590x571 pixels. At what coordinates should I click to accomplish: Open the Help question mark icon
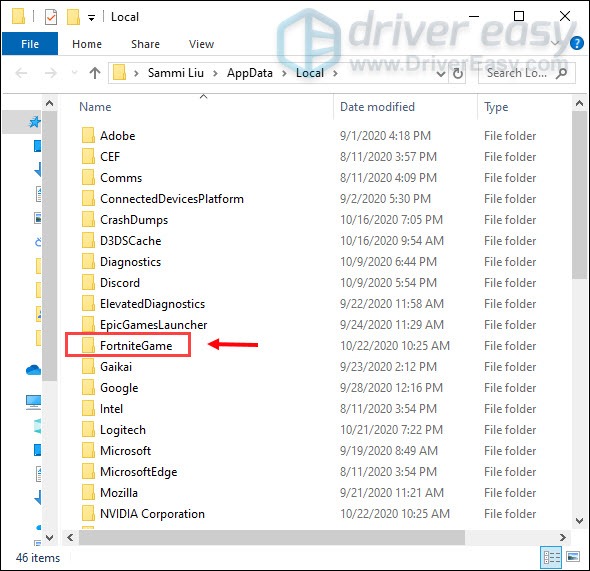[577, 43]
